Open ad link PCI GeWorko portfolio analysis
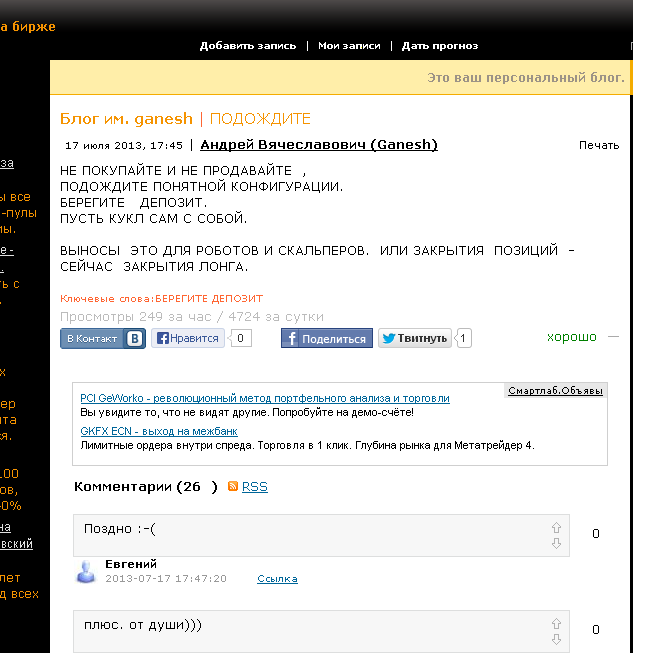645x653 pixels. [265, 398]
